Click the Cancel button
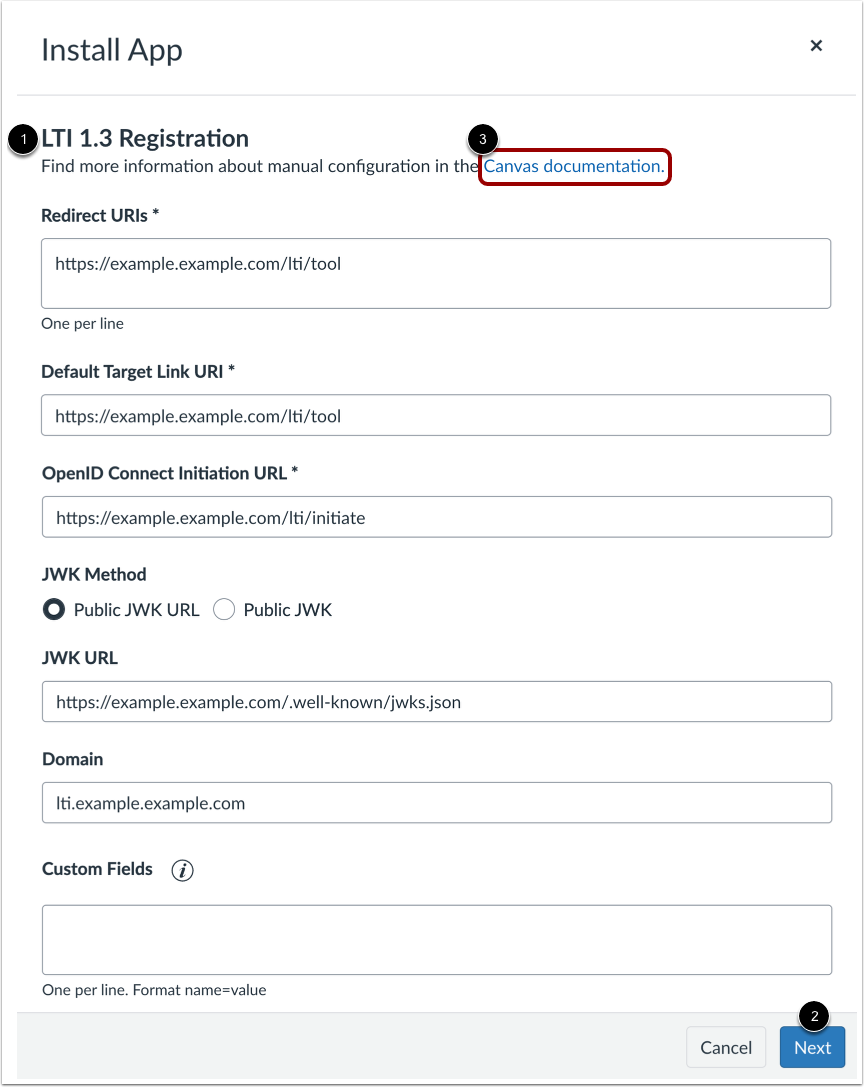 [725, 1047]
